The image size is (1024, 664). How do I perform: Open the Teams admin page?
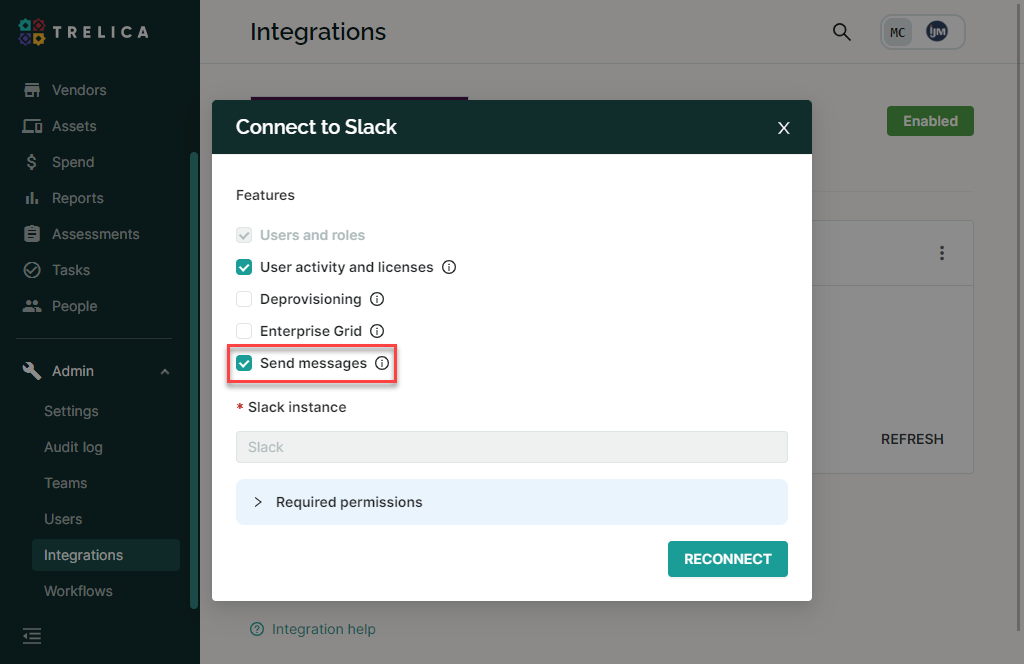(x=65, y=483)
